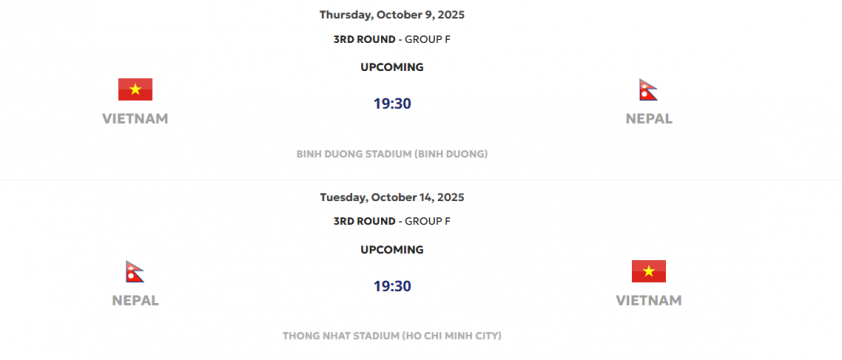
Task: Click Vietnam flag in October 14 match
Action: coord(649,271)
